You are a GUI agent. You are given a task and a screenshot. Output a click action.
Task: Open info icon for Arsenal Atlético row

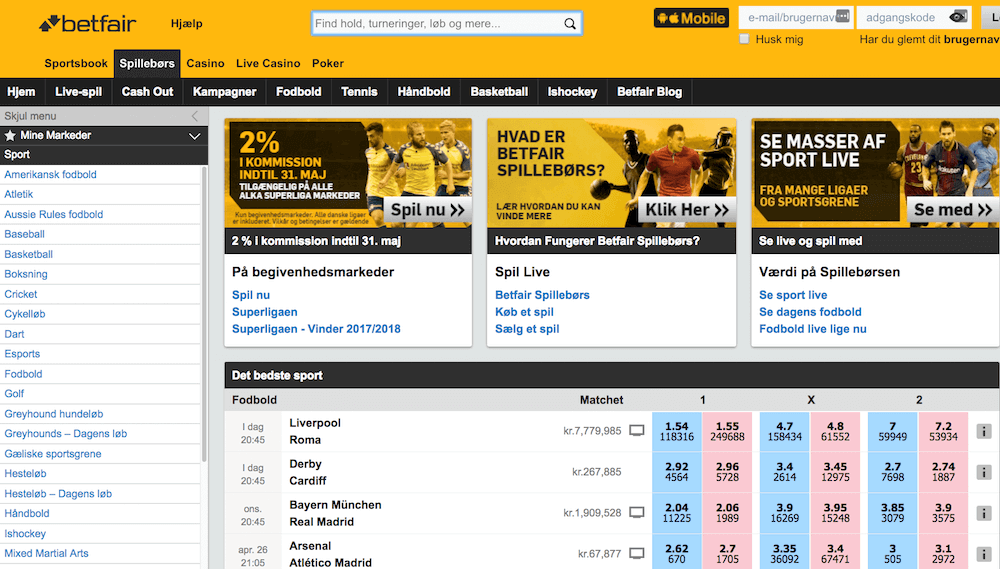(984, 554)
